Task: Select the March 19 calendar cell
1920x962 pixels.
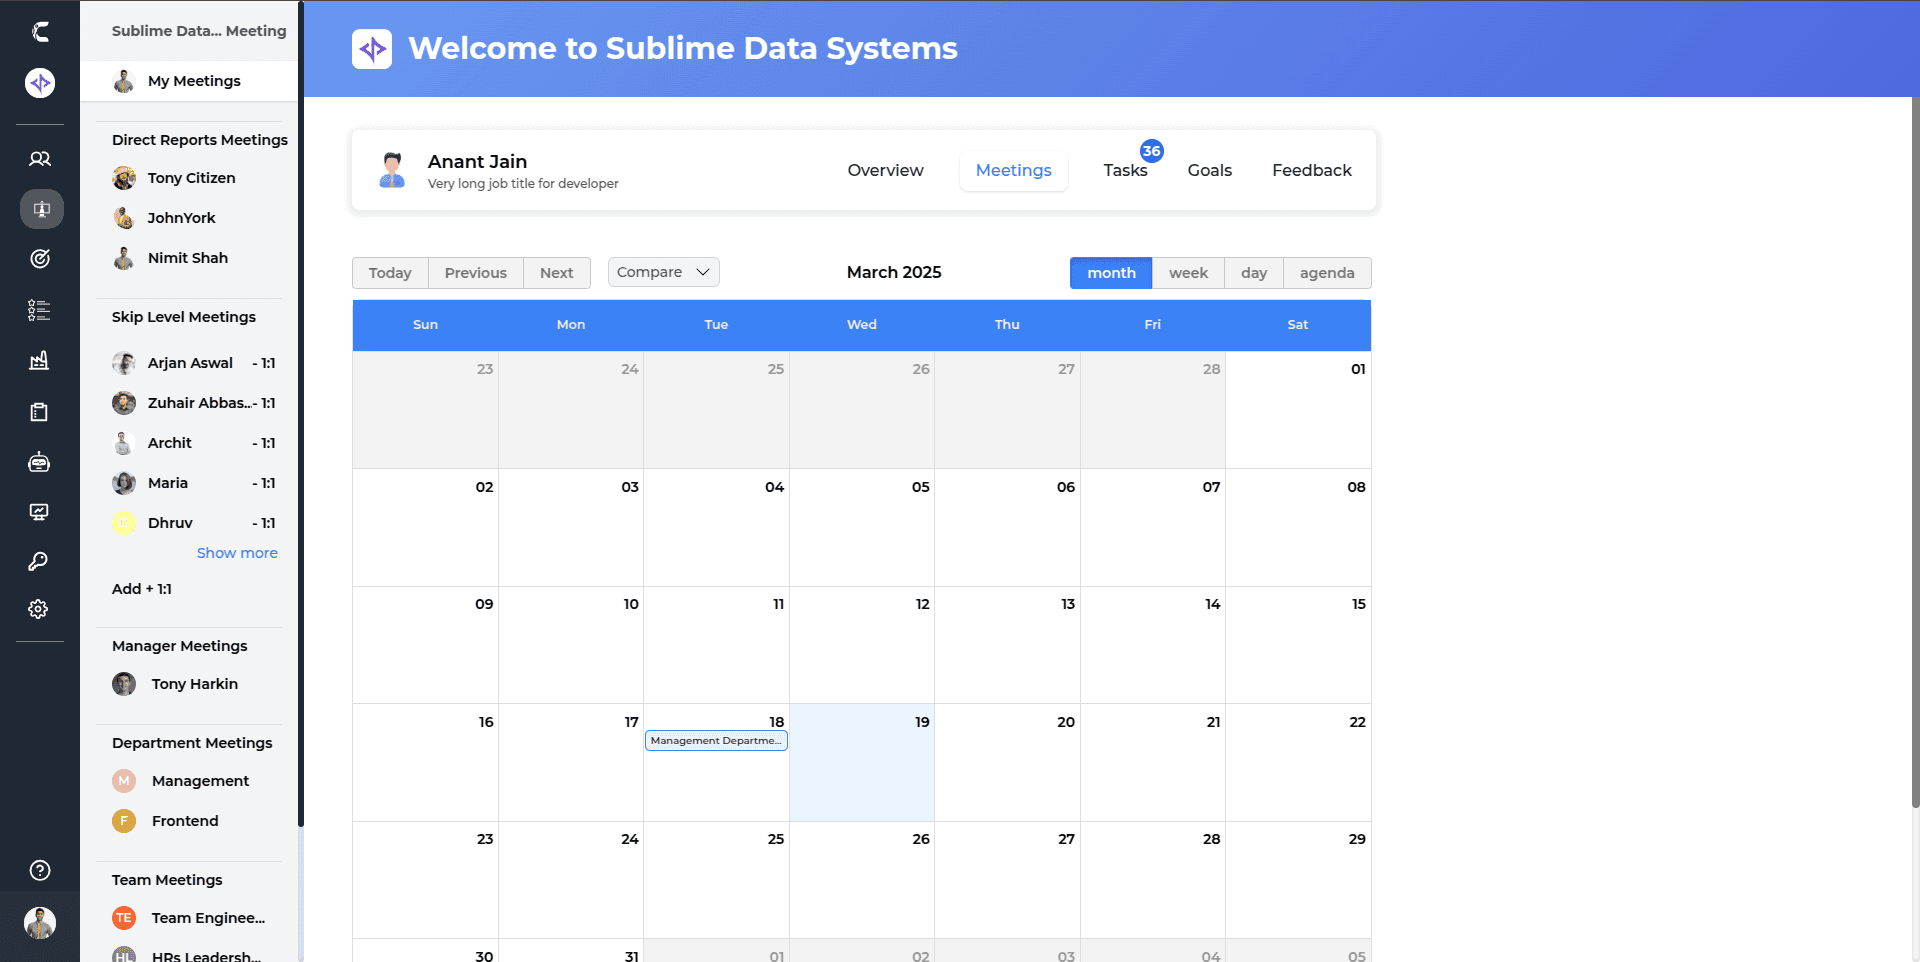Action: [862, 762]
